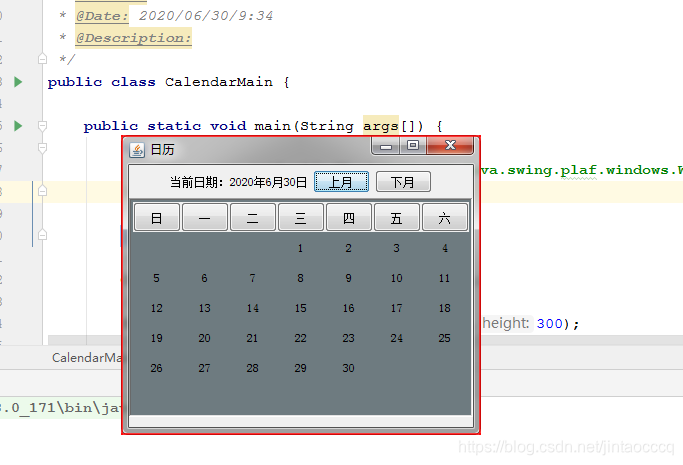Click the 一 weekday header button
Viewport: 683px width, 465px height.
pos(205,217)
